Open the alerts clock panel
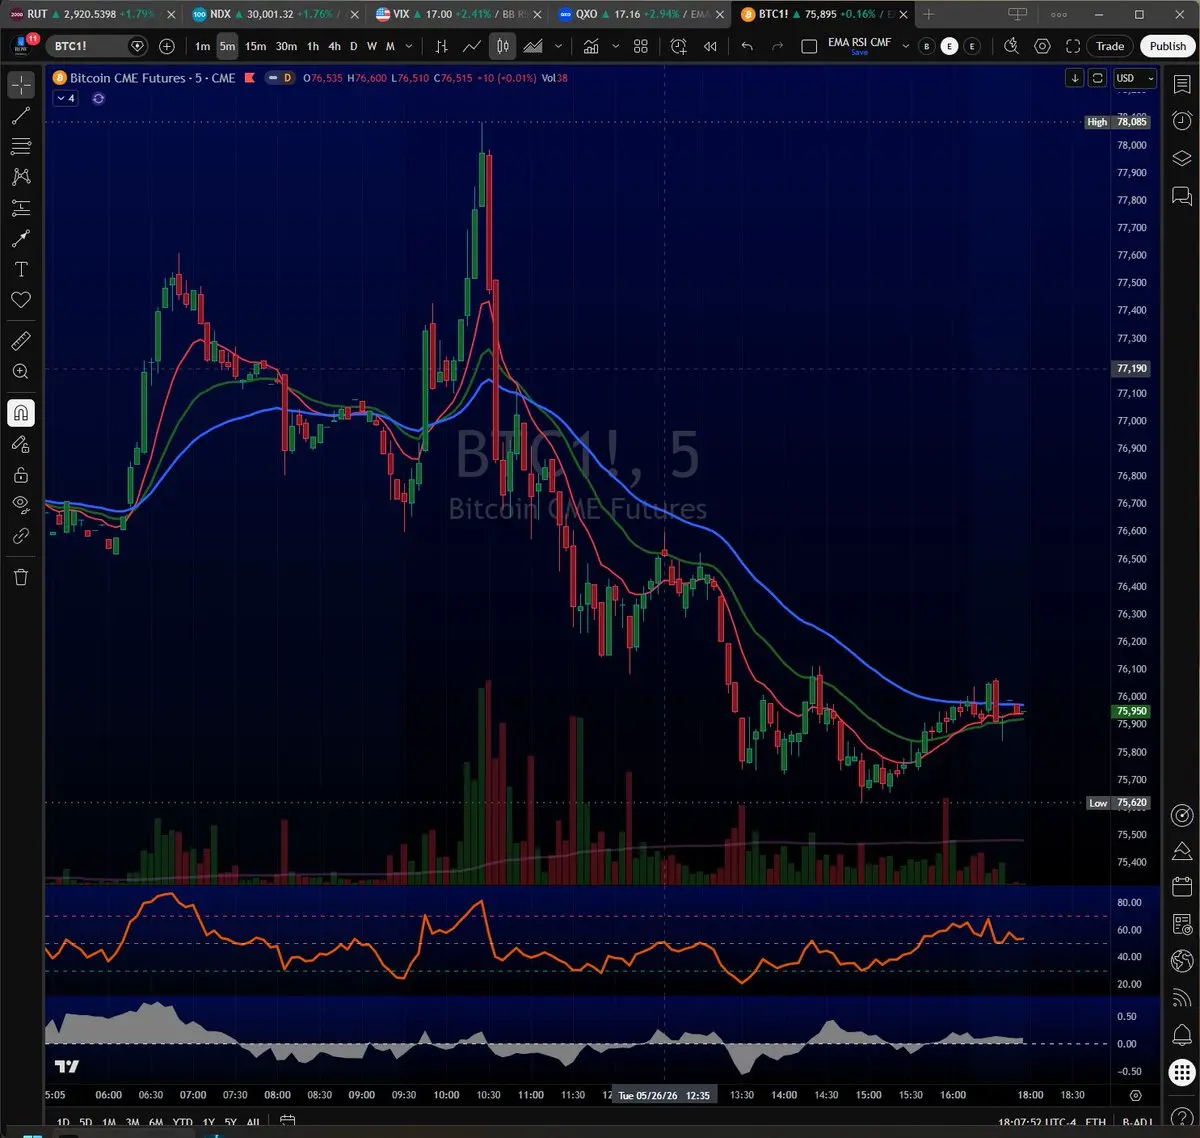 1181,121
